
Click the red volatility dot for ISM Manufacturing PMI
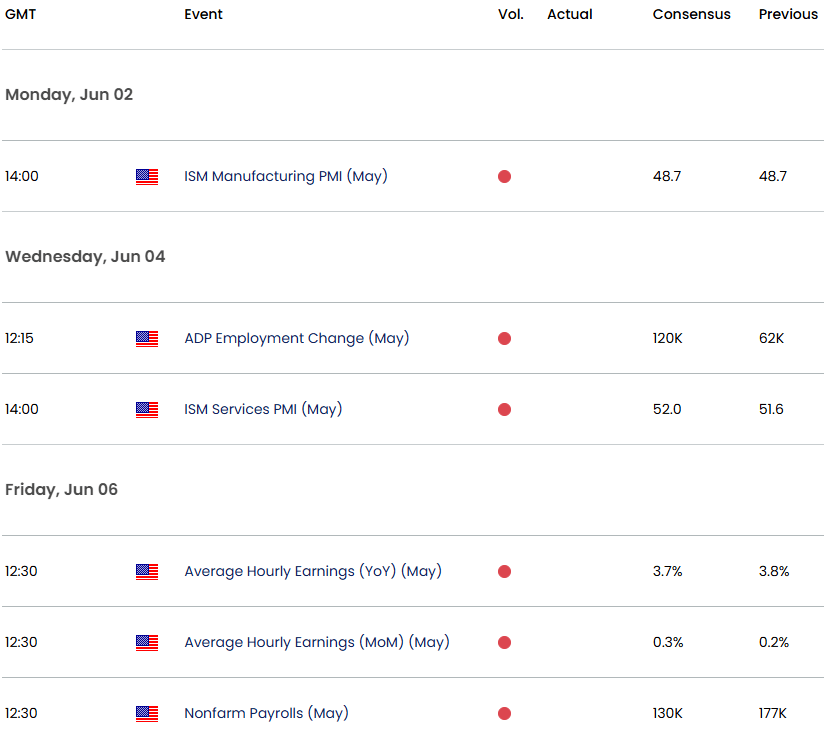[504, 176]
